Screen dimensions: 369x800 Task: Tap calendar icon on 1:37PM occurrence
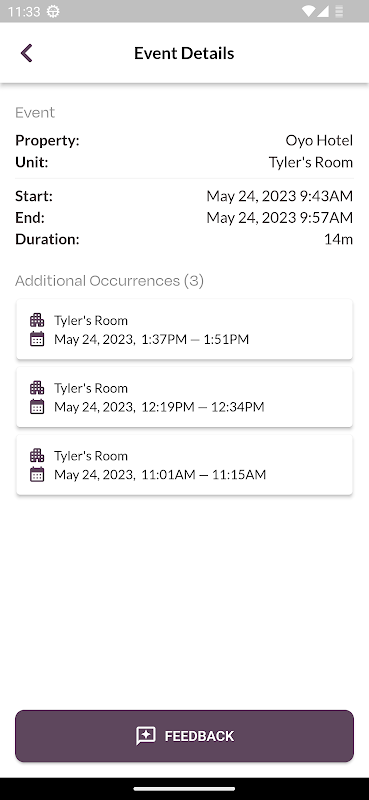(x=37, y=339)
